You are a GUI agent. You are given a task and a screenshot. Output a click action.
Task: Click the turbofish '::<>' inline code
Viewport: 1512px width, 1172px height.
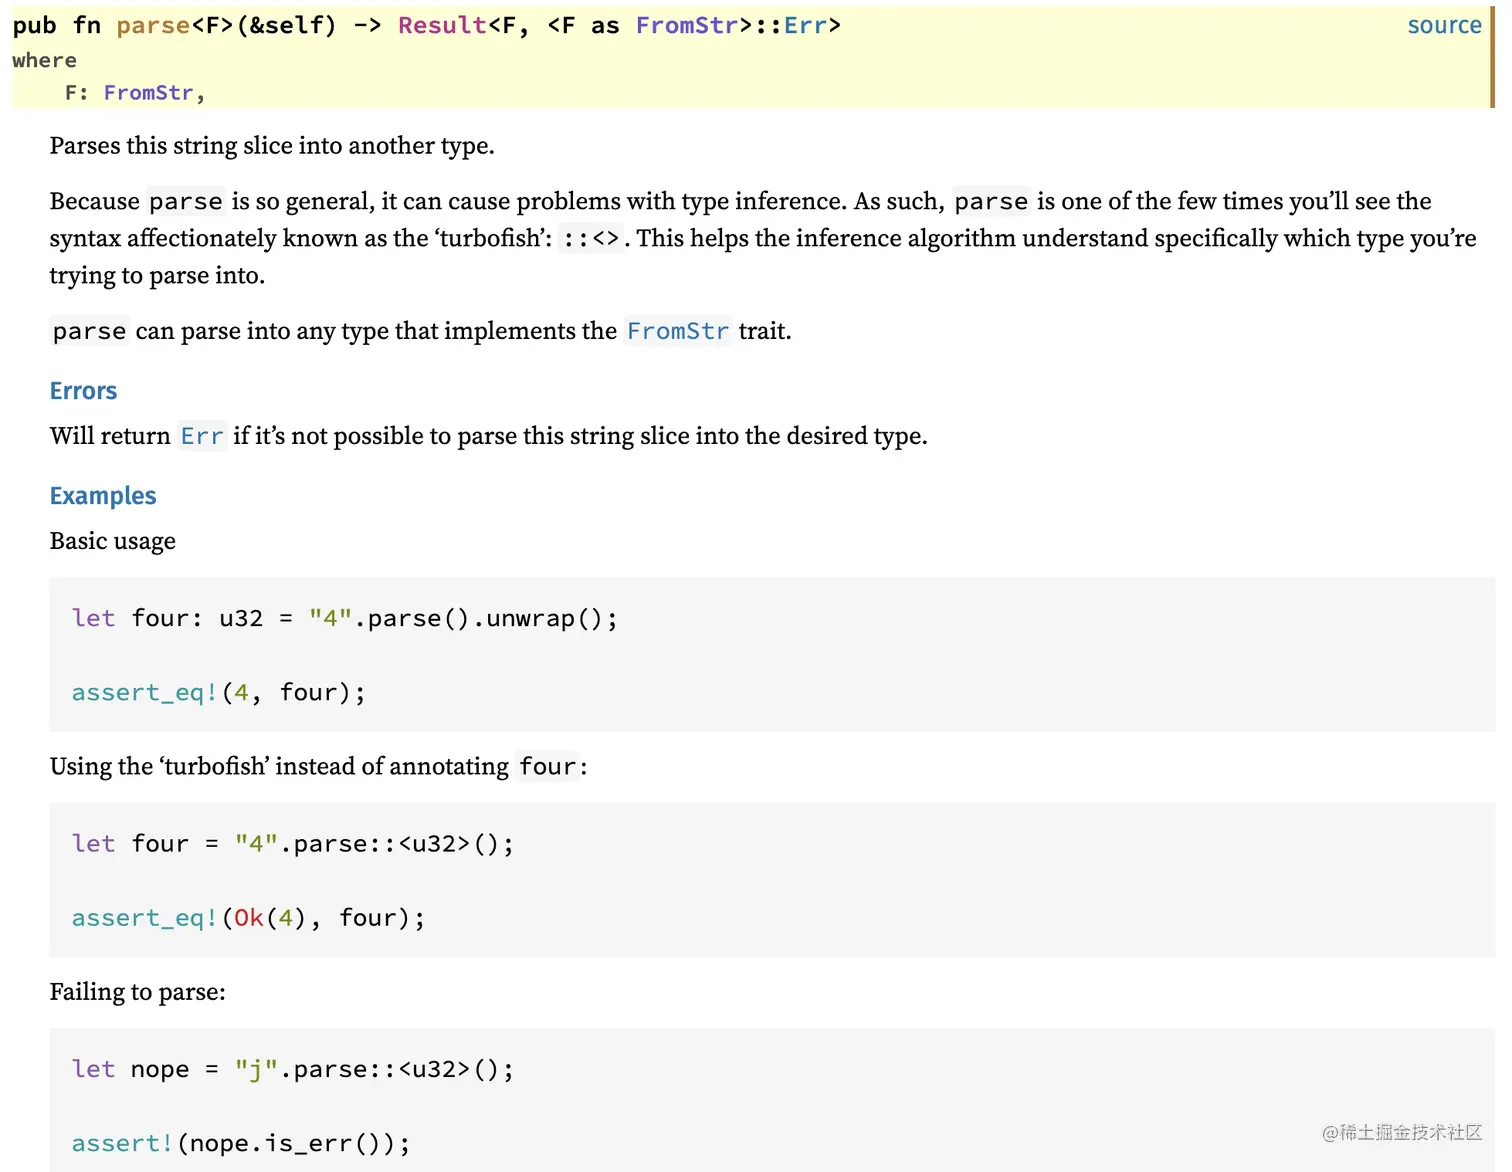(592, 239)
